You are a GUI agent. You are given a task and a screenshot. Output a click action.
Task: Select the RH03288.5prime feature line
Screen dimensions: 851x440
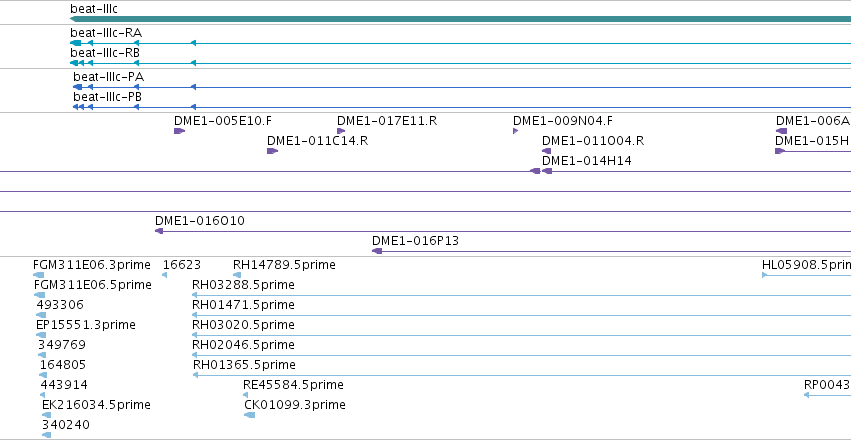[x=522, y=295]
